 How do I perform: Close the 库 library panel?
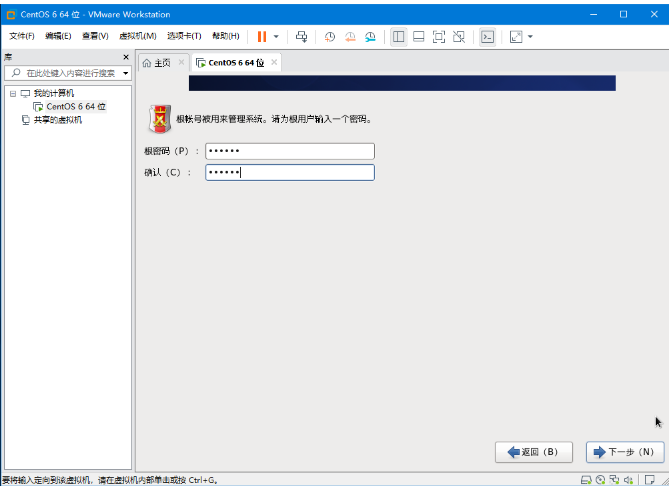click(x=126, y=57)
